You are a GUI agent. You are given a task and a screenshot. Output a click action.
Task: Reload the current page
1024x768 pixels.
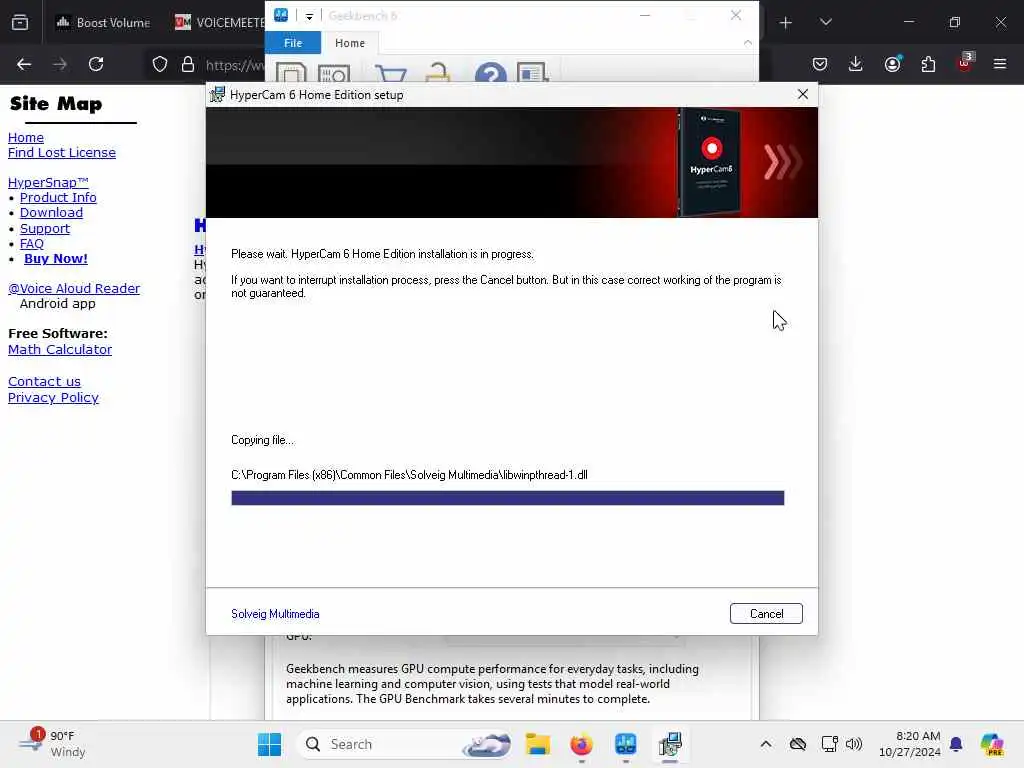click(x=96, y=64)
